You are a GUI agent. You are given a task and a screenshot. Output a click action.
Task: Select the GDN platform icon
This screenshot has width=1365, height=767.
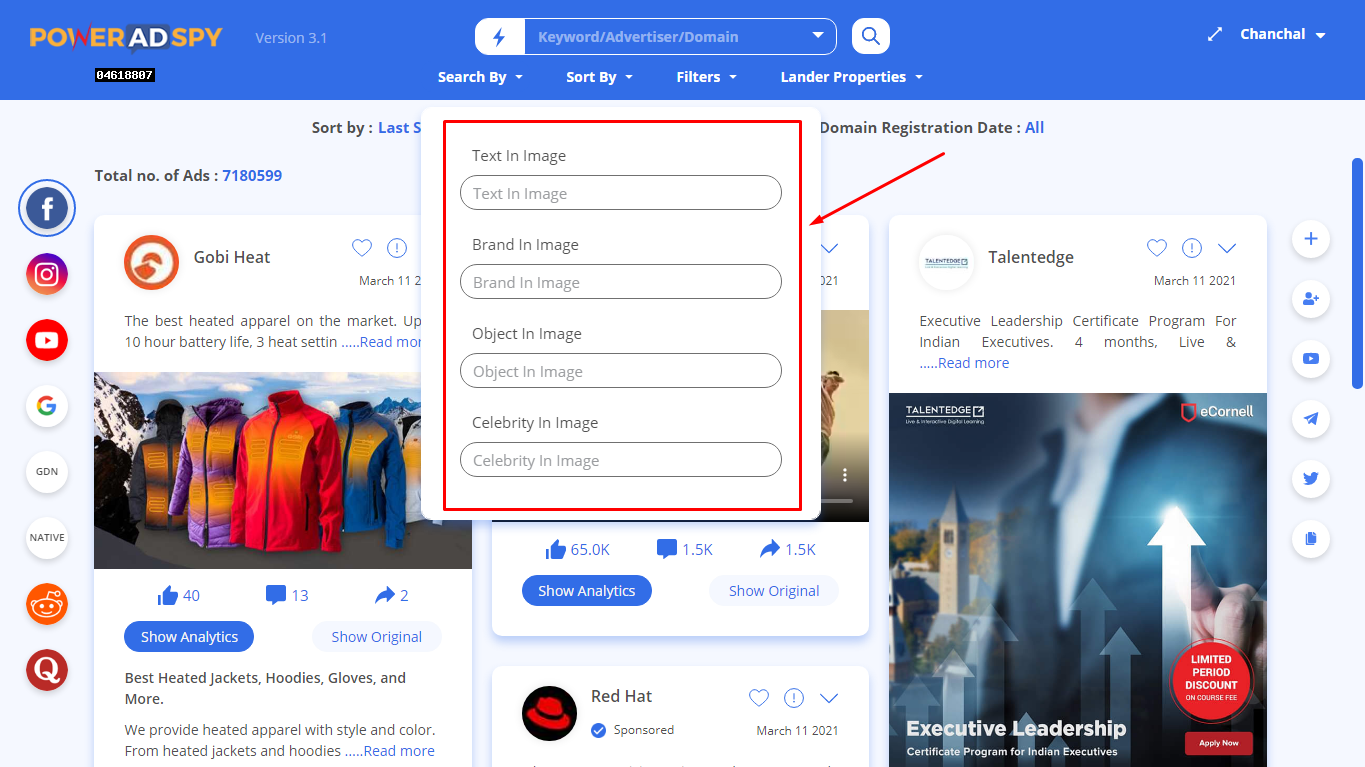(47, 472)
